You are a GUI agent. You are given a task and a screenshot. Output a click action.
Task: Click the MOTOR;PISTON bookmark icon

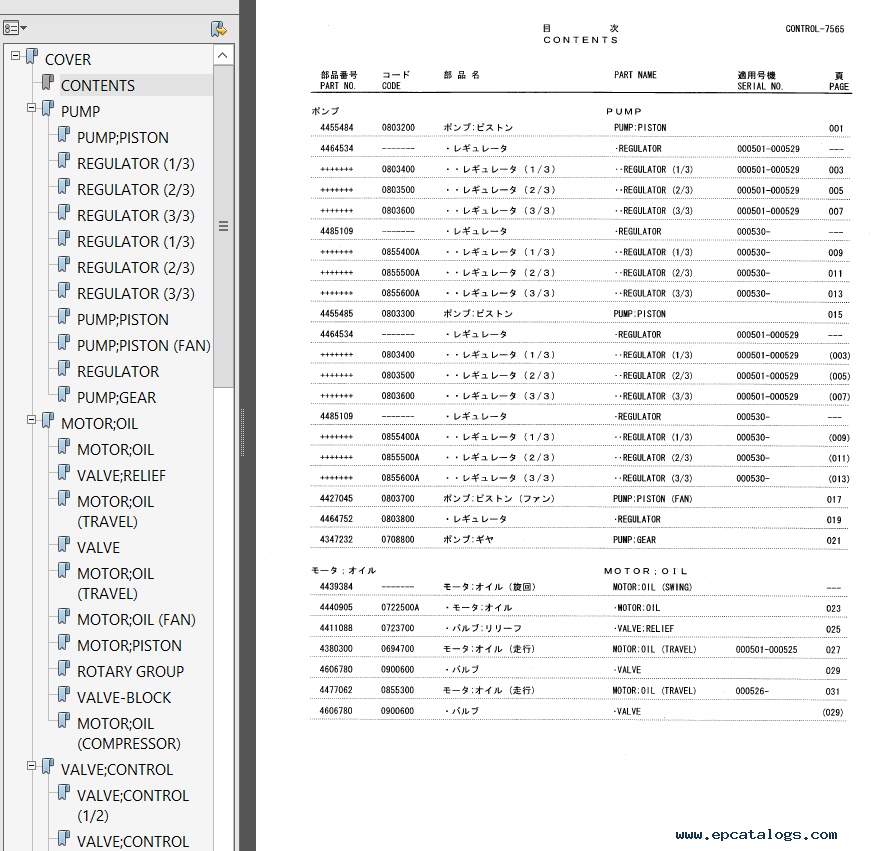coord(64,642)
